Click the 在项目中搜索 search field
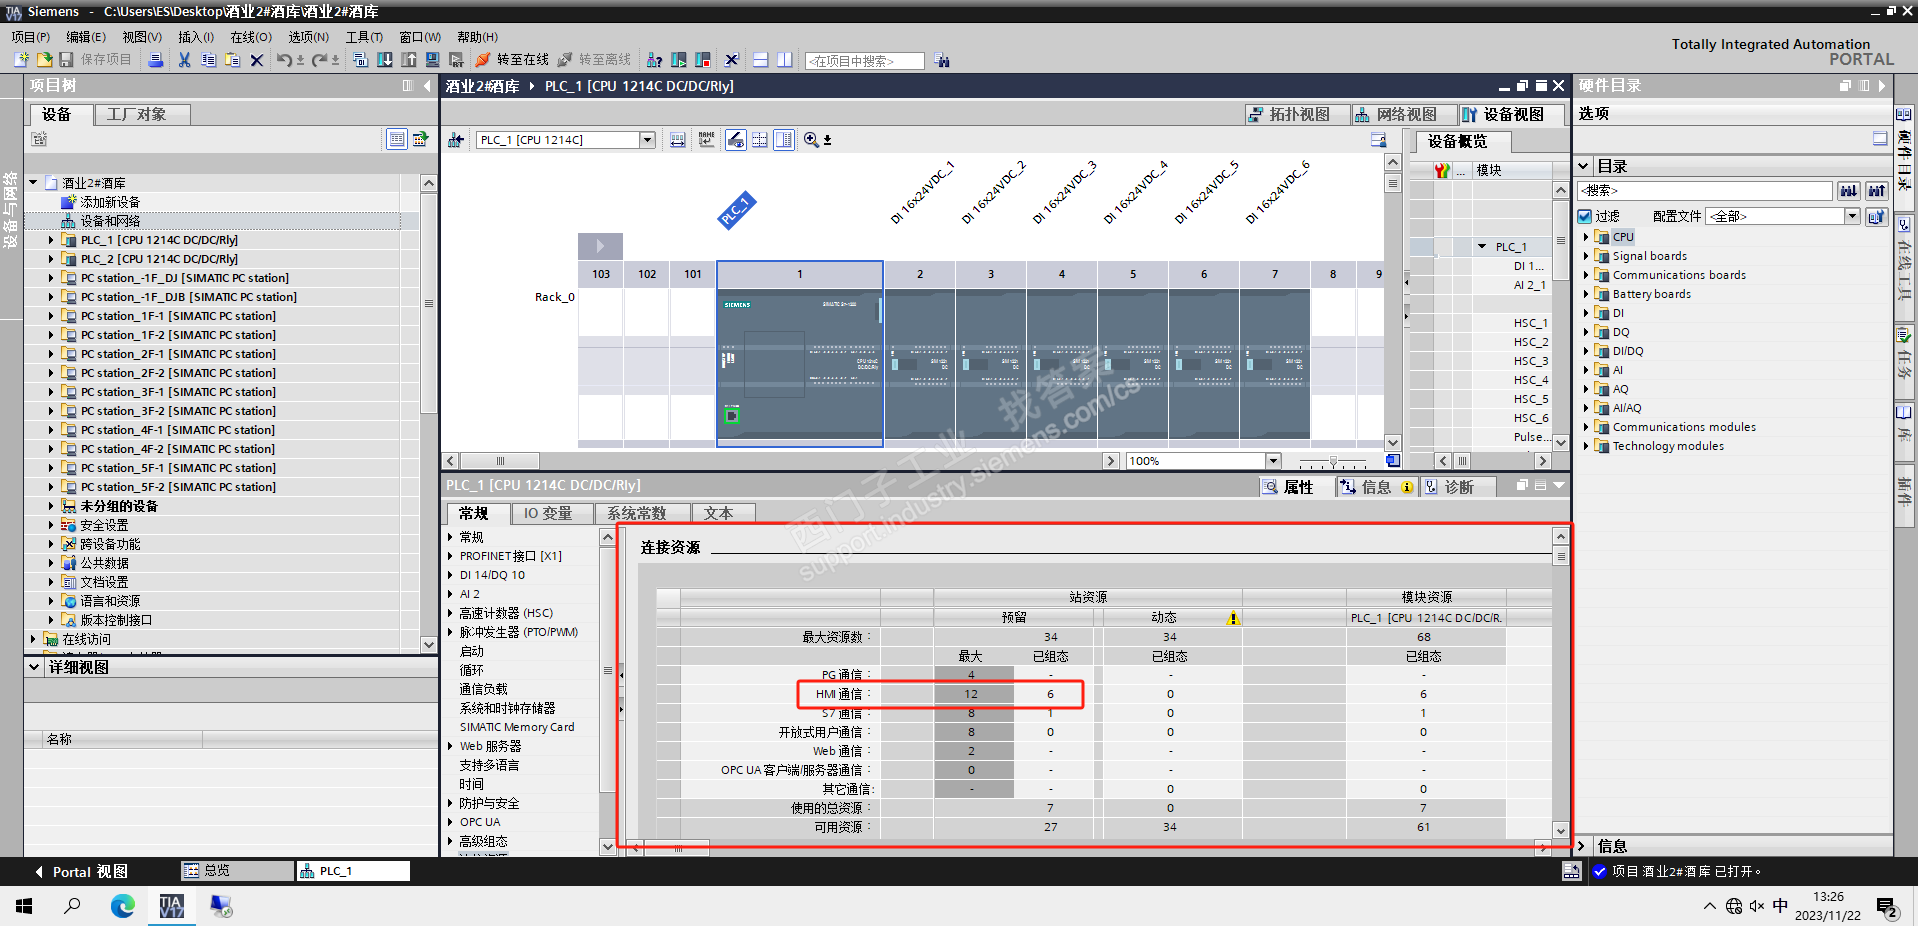The image size is (1918, 926). 864,61
